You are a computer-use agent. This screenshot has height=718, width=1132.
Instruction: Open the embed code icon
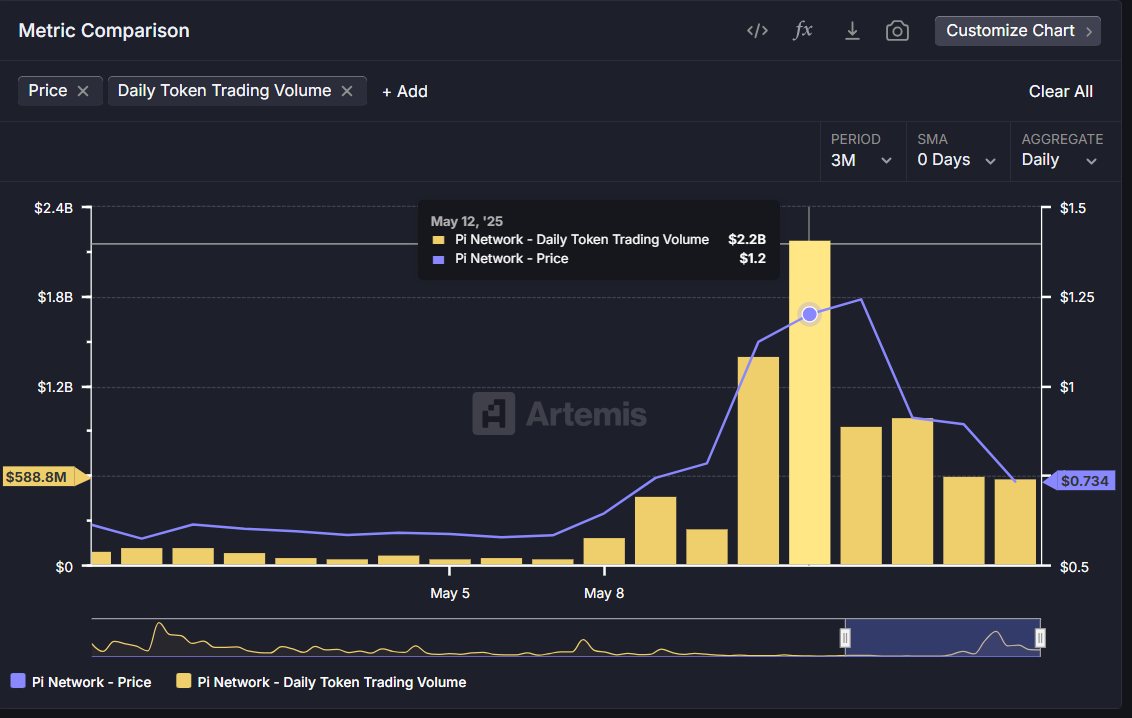[757, 31]
